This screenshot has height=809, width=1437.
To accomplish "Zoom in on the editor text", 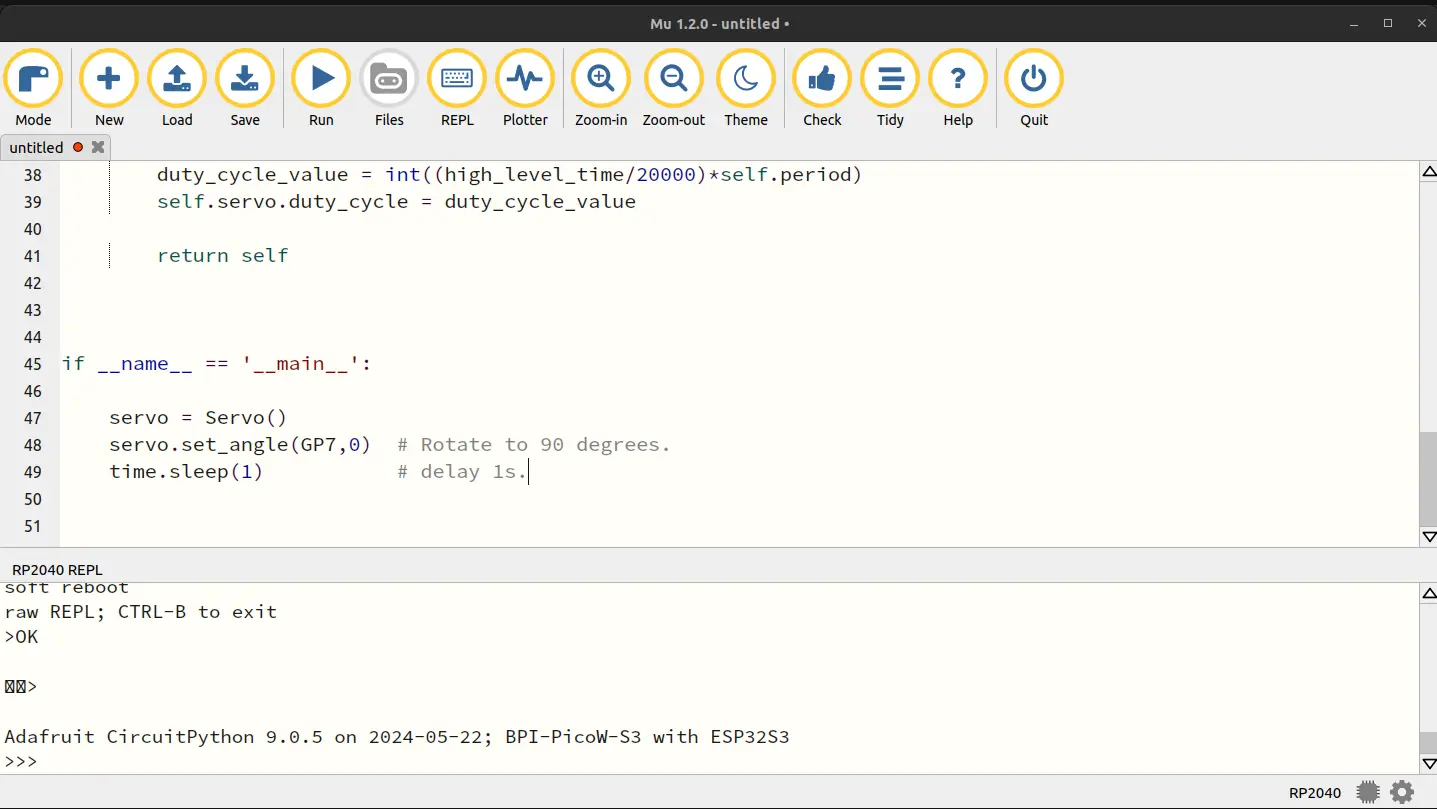I will coord(601,89).
